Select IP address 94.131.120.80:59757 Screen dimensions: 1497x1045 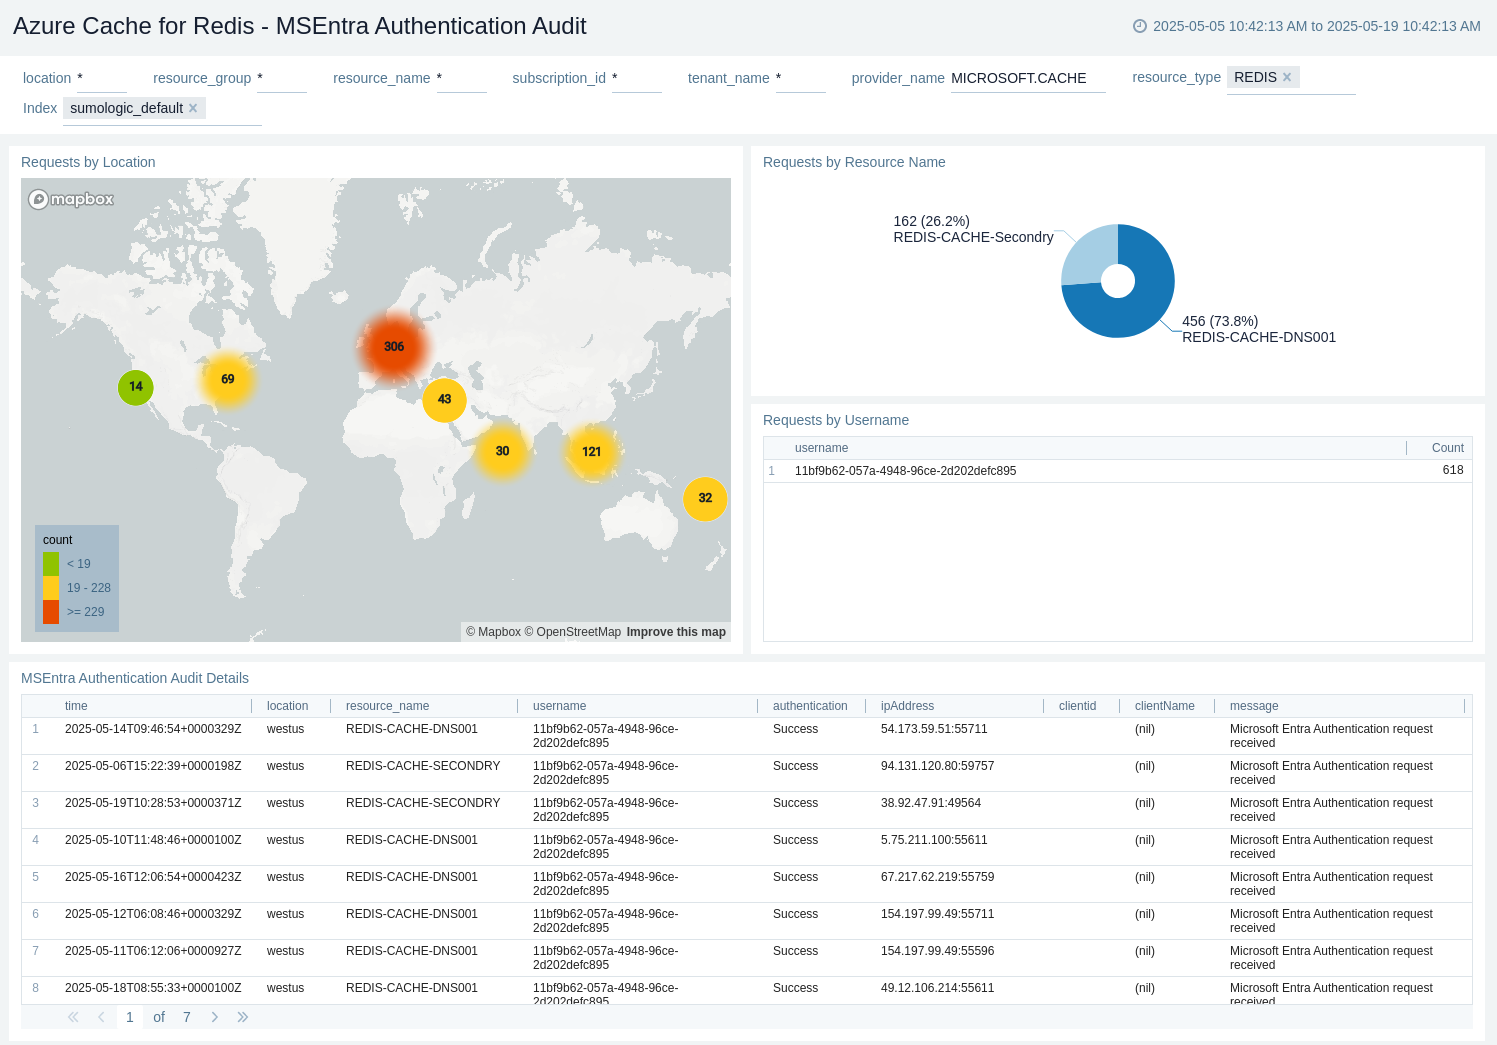click(937, 766)
